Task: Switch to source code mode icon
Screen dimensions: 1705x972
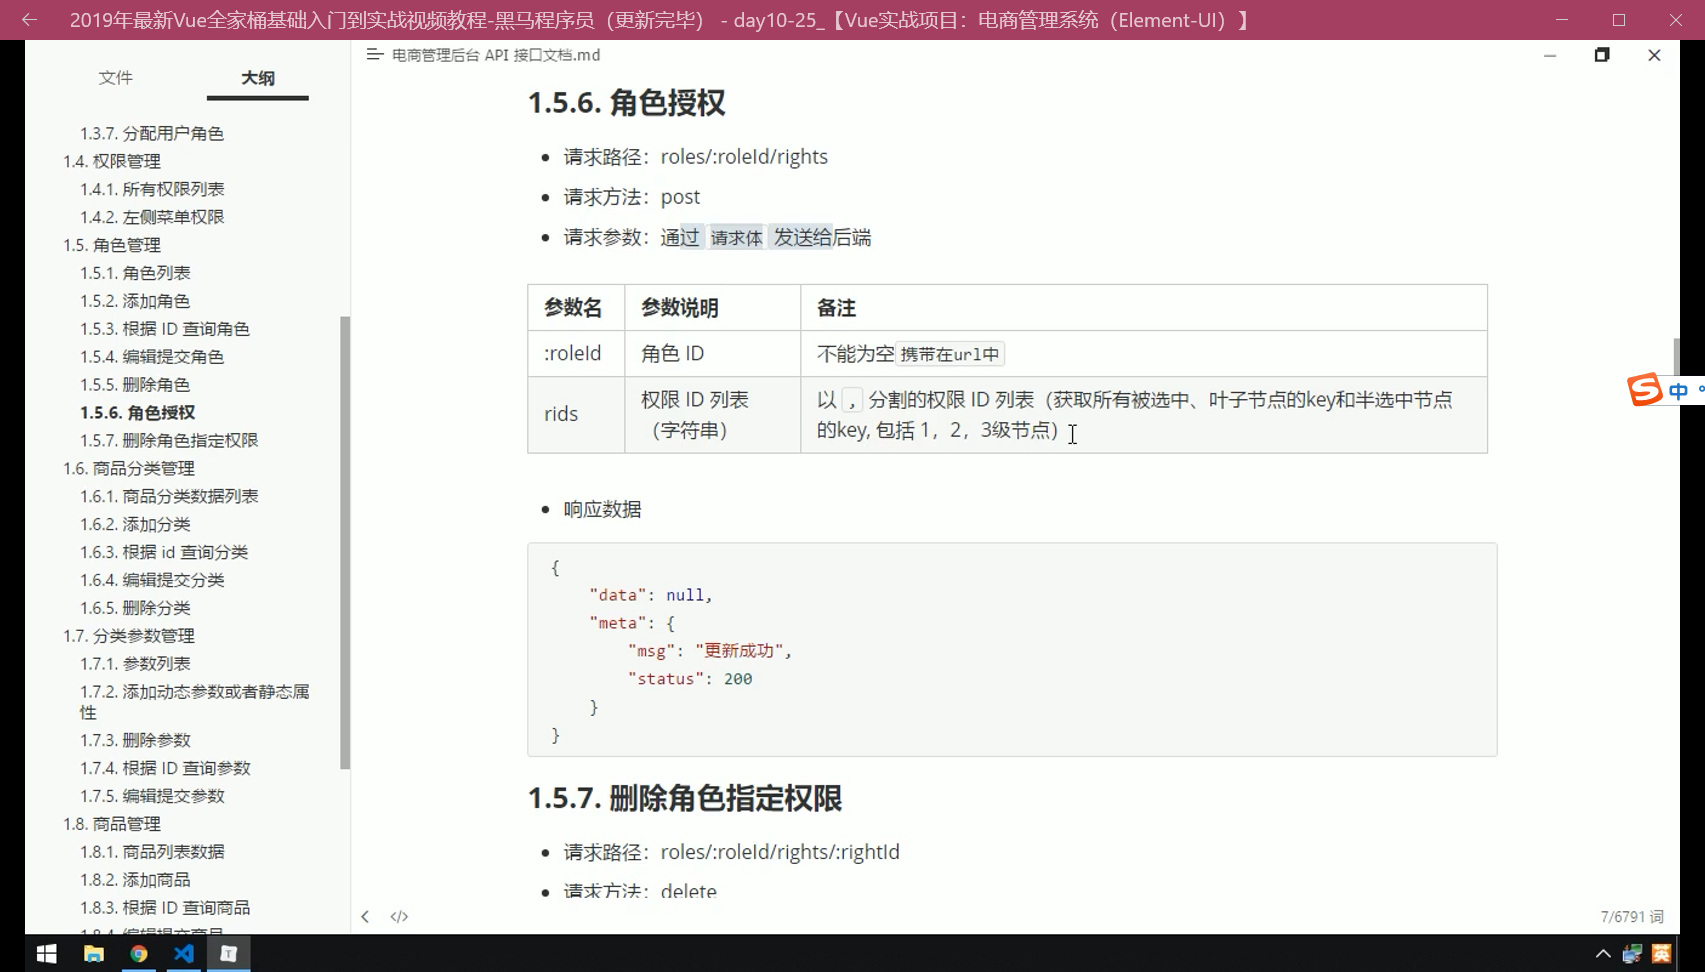Action: pos(399,916)
